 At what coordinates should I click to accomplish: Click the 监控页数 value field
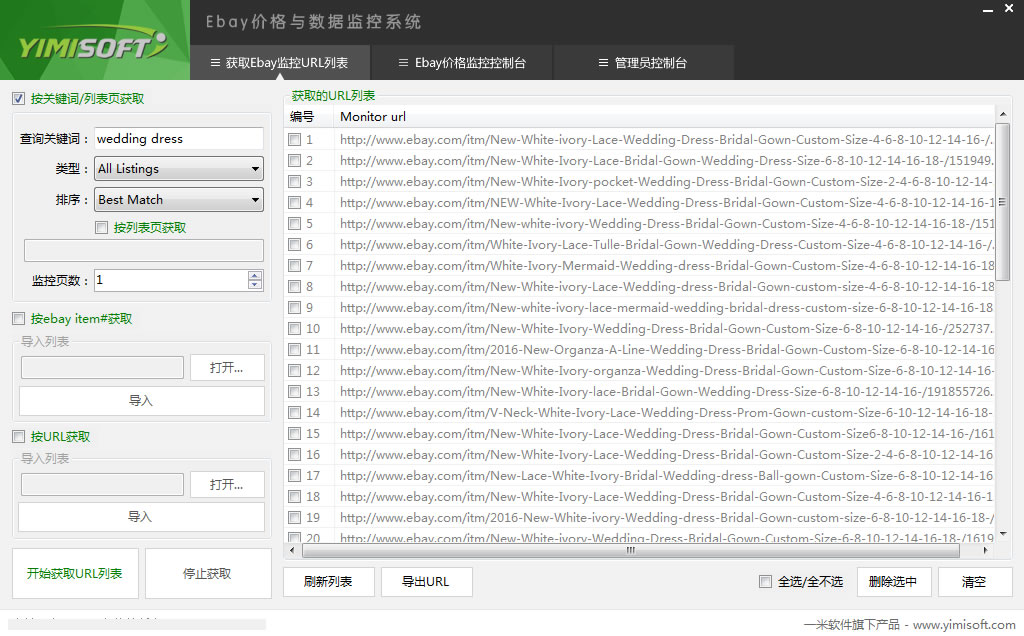point(171,280)
